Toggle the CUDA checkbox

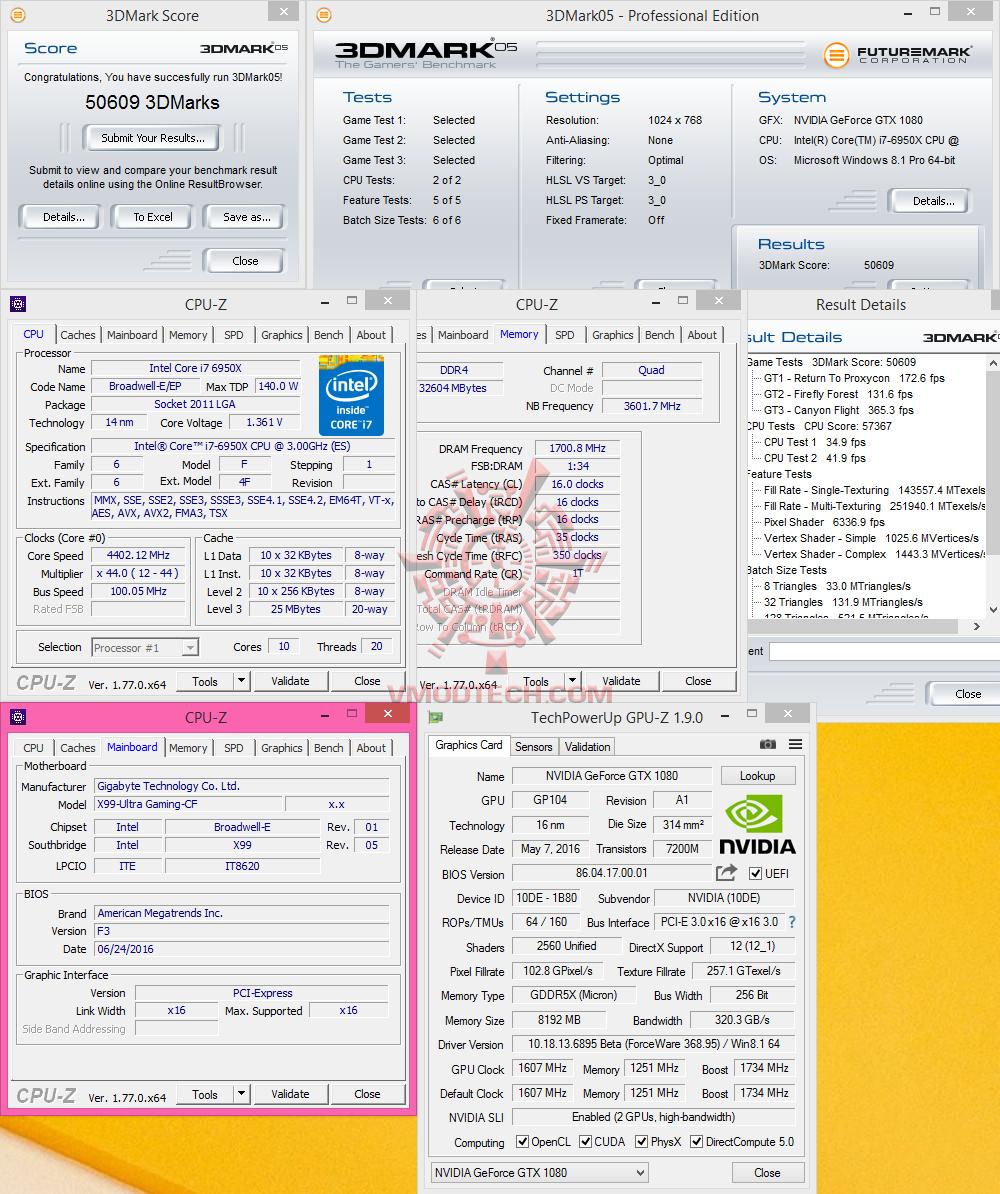point(586,1141)
